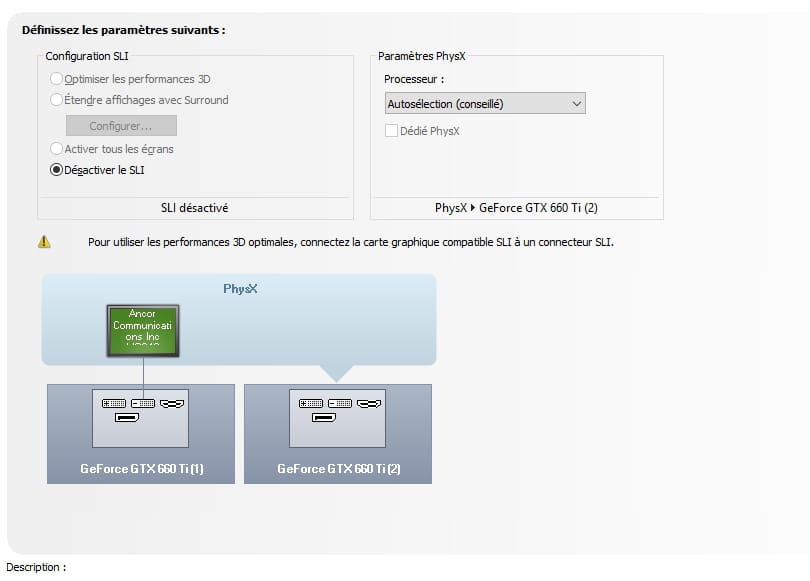Click the PhysX logo in diagram

tap(240, 289)
